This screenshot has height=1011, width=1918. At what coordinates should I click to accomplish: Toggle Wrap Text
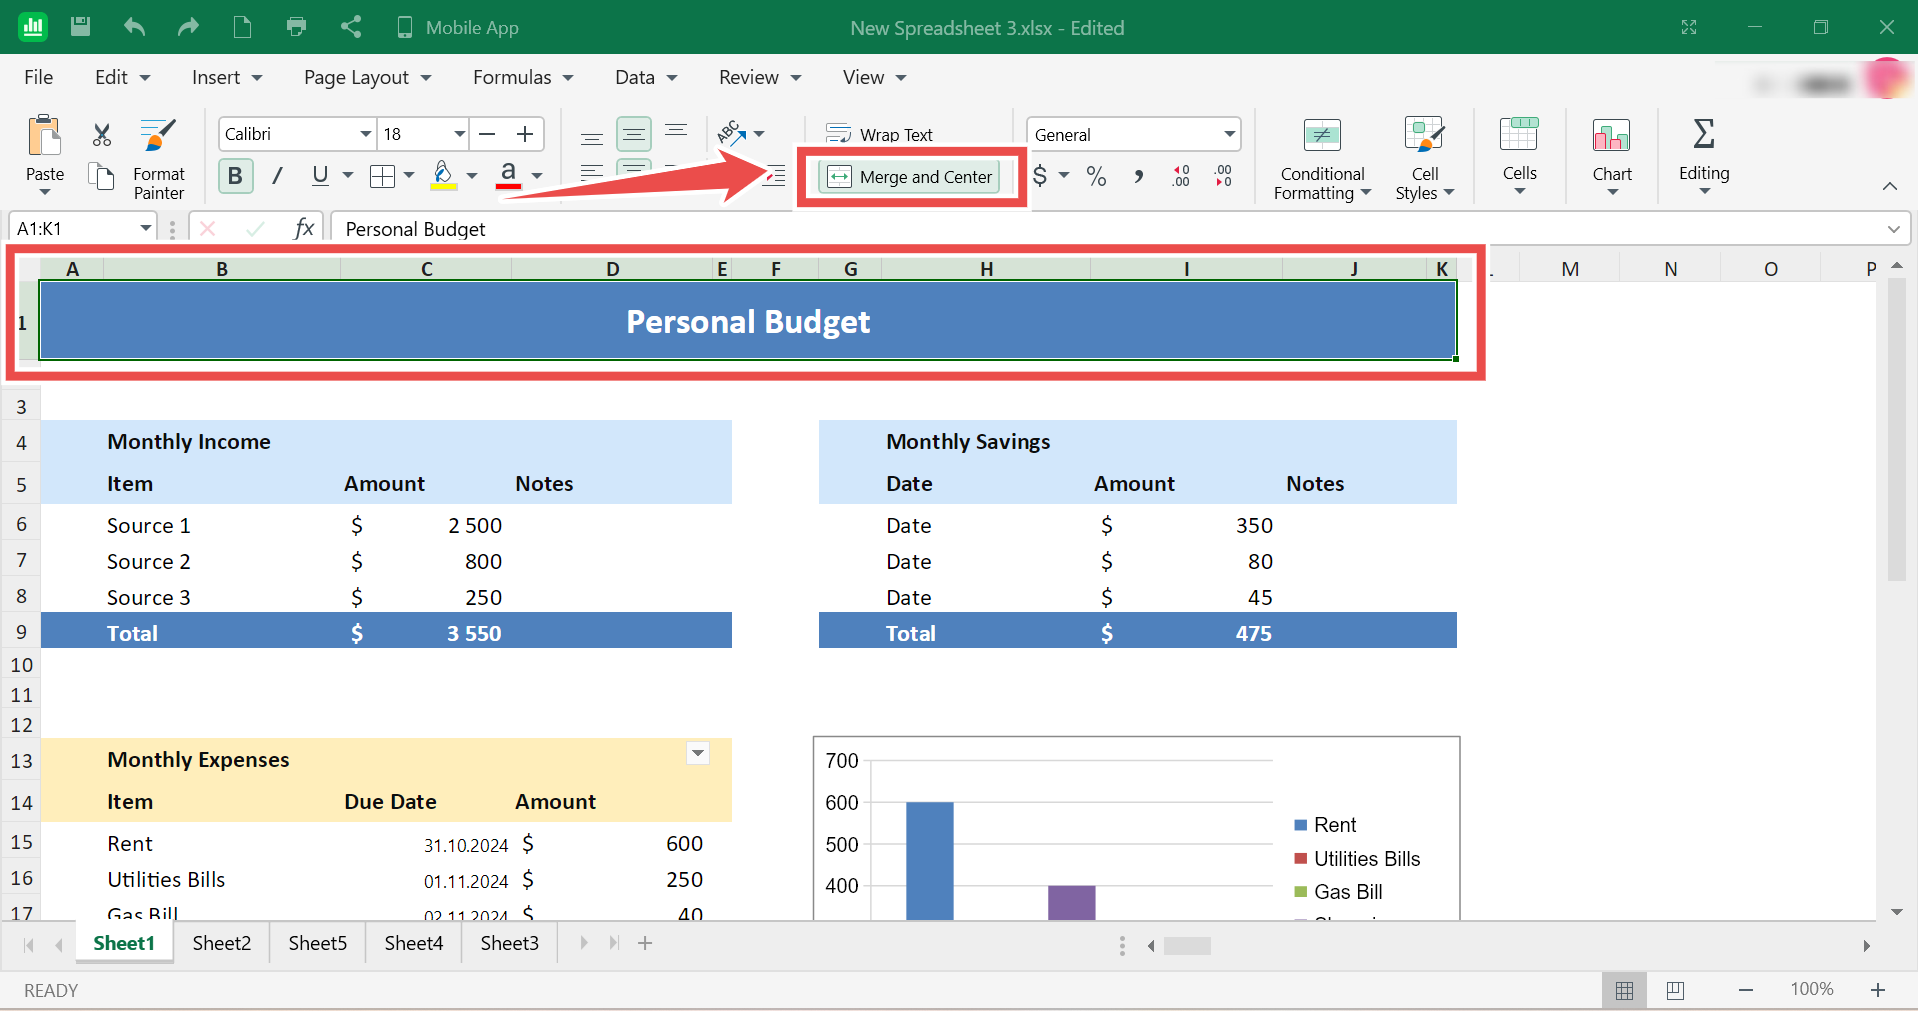pos(879,134)
